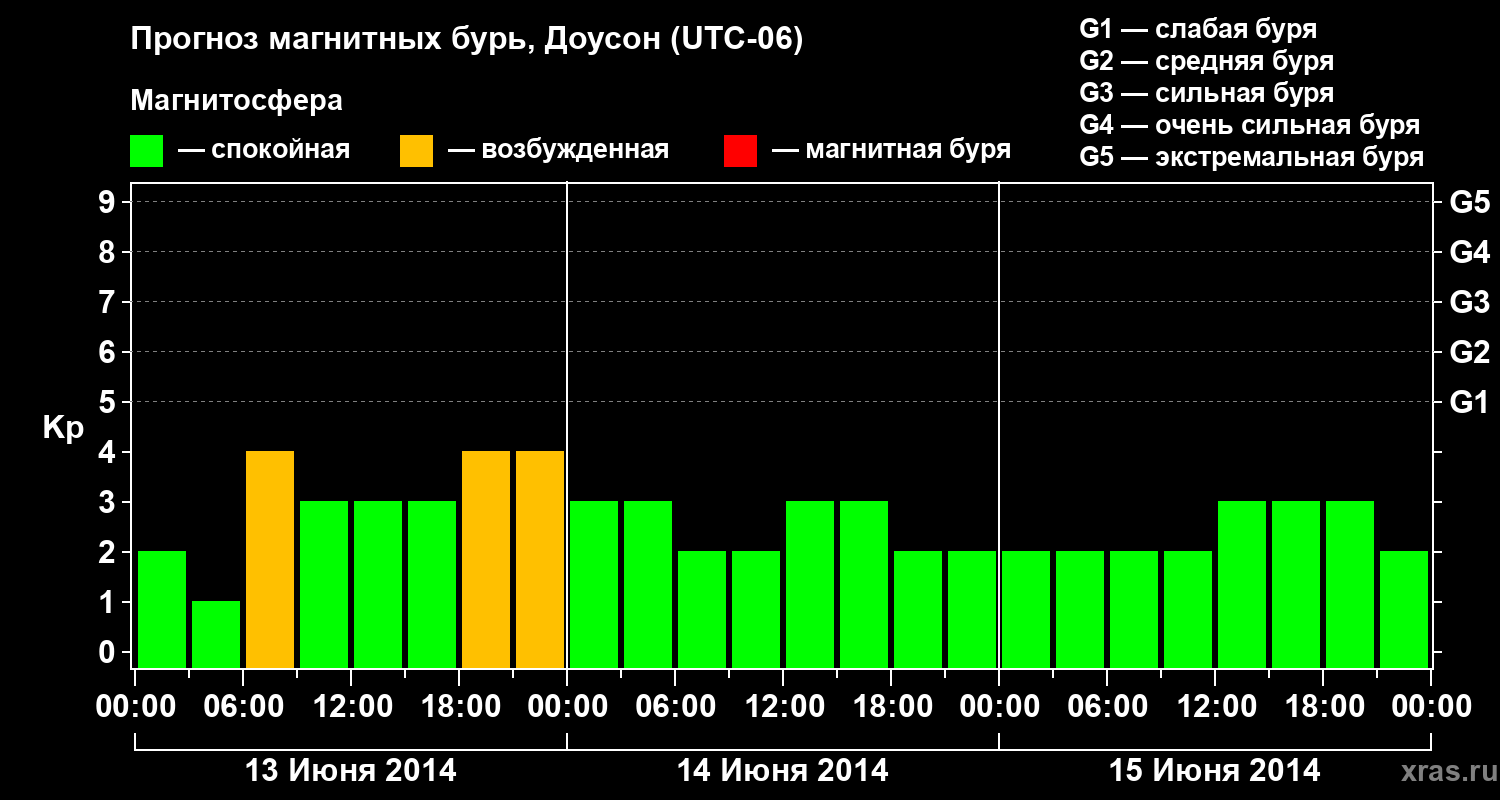The height and width of the screenshot is (800, 1500).
Task: Click the '15 Июня 2014' date label
Action: coord(1214,771)
